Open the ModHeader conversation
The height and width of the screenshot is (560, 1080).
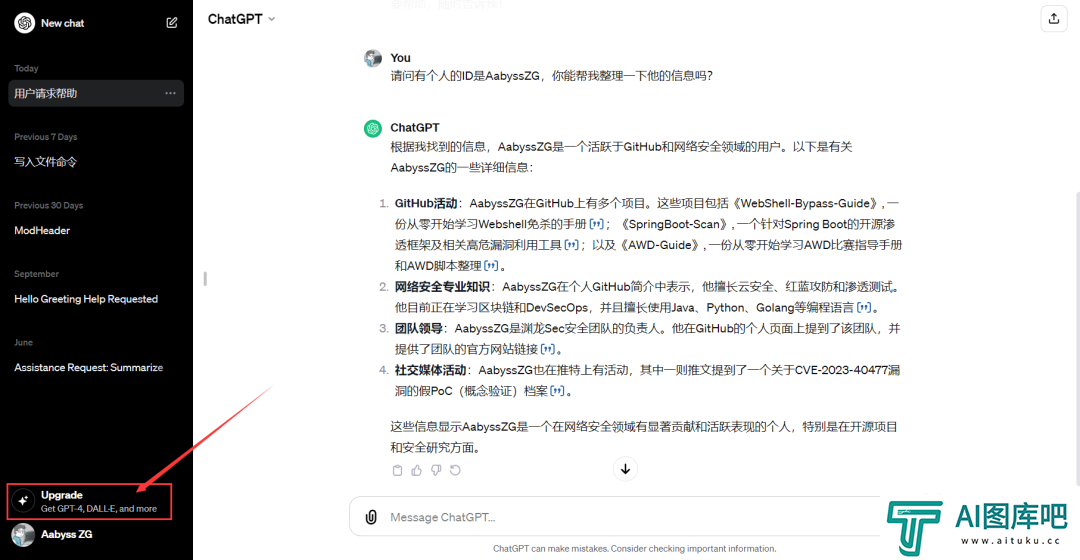coord(42,230)
